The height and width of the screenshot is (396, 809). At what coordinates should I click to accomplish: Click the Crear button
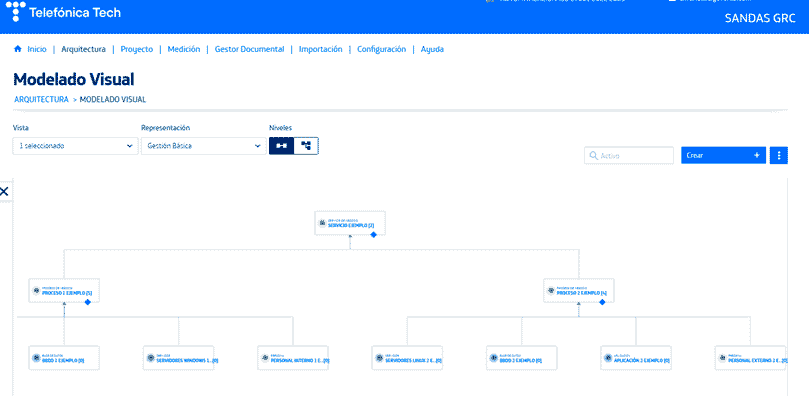click(x=723, y=155)
